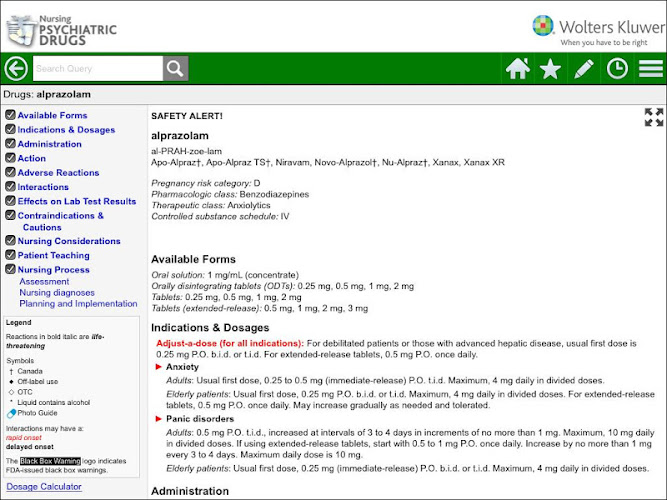Jump to Interactions sidebar link
The image size is (667, 500).
click(x=43, y=187)
